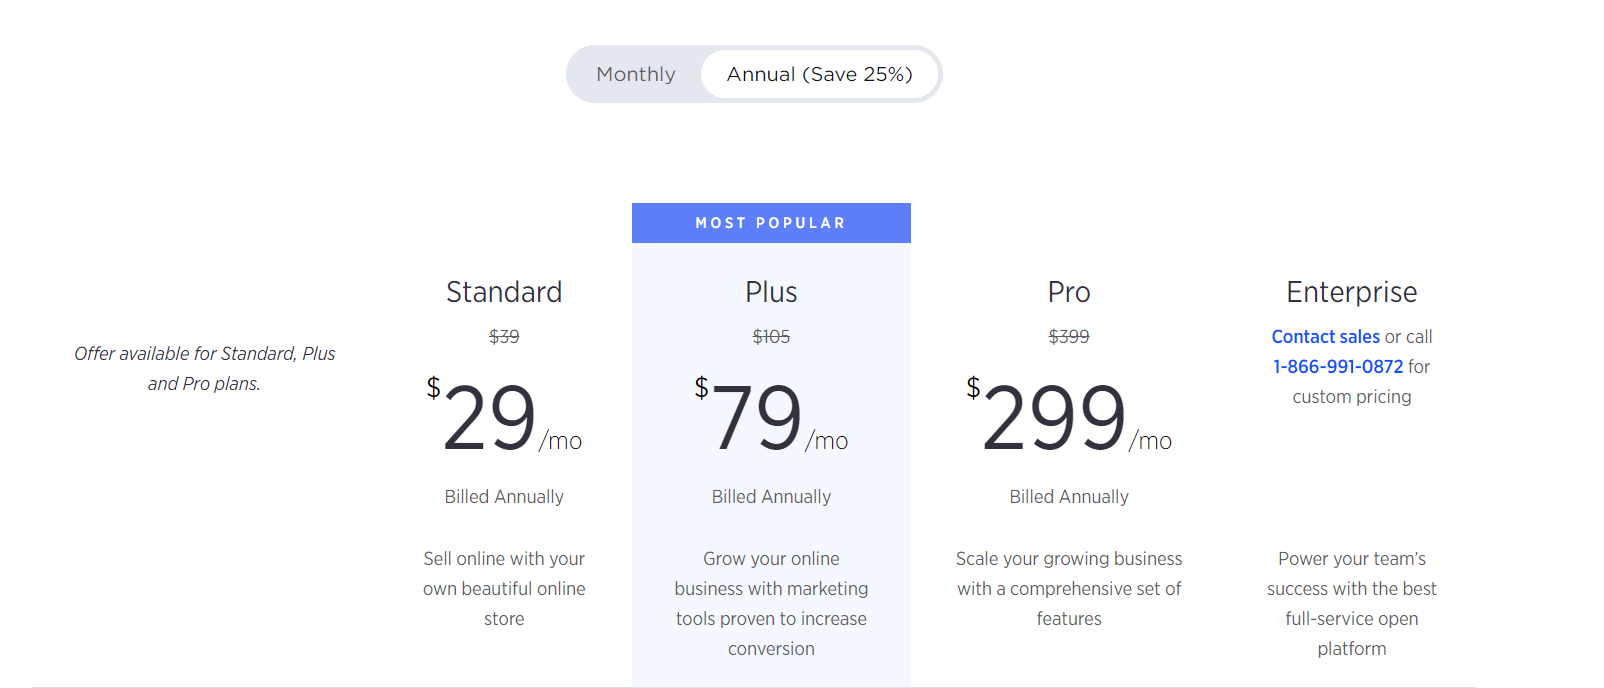Open the Contact sales link
This screenshot has width=1604, height=688.
[1325, 337]
